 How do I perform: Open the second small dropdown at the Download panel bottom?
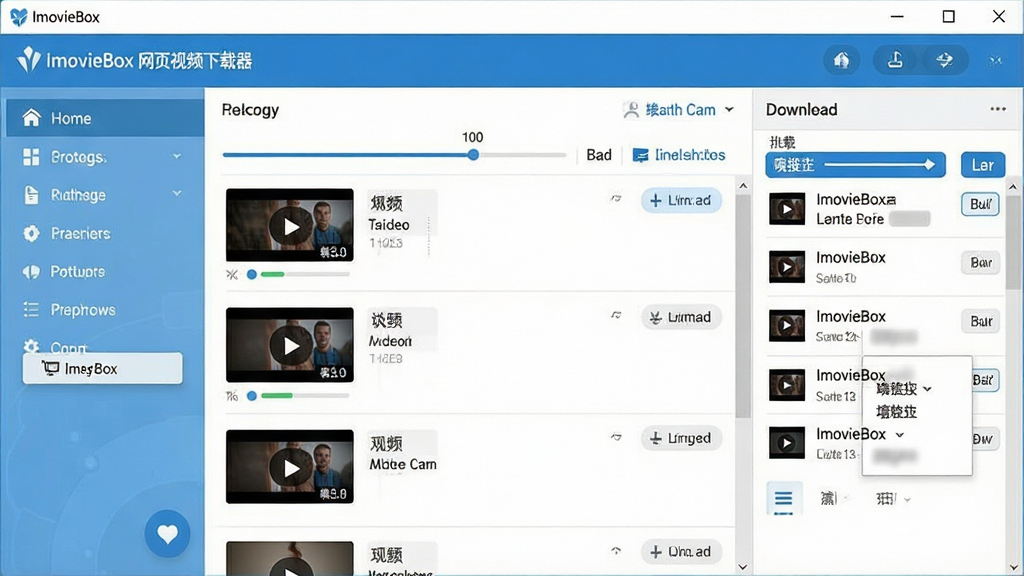point(893,499)
